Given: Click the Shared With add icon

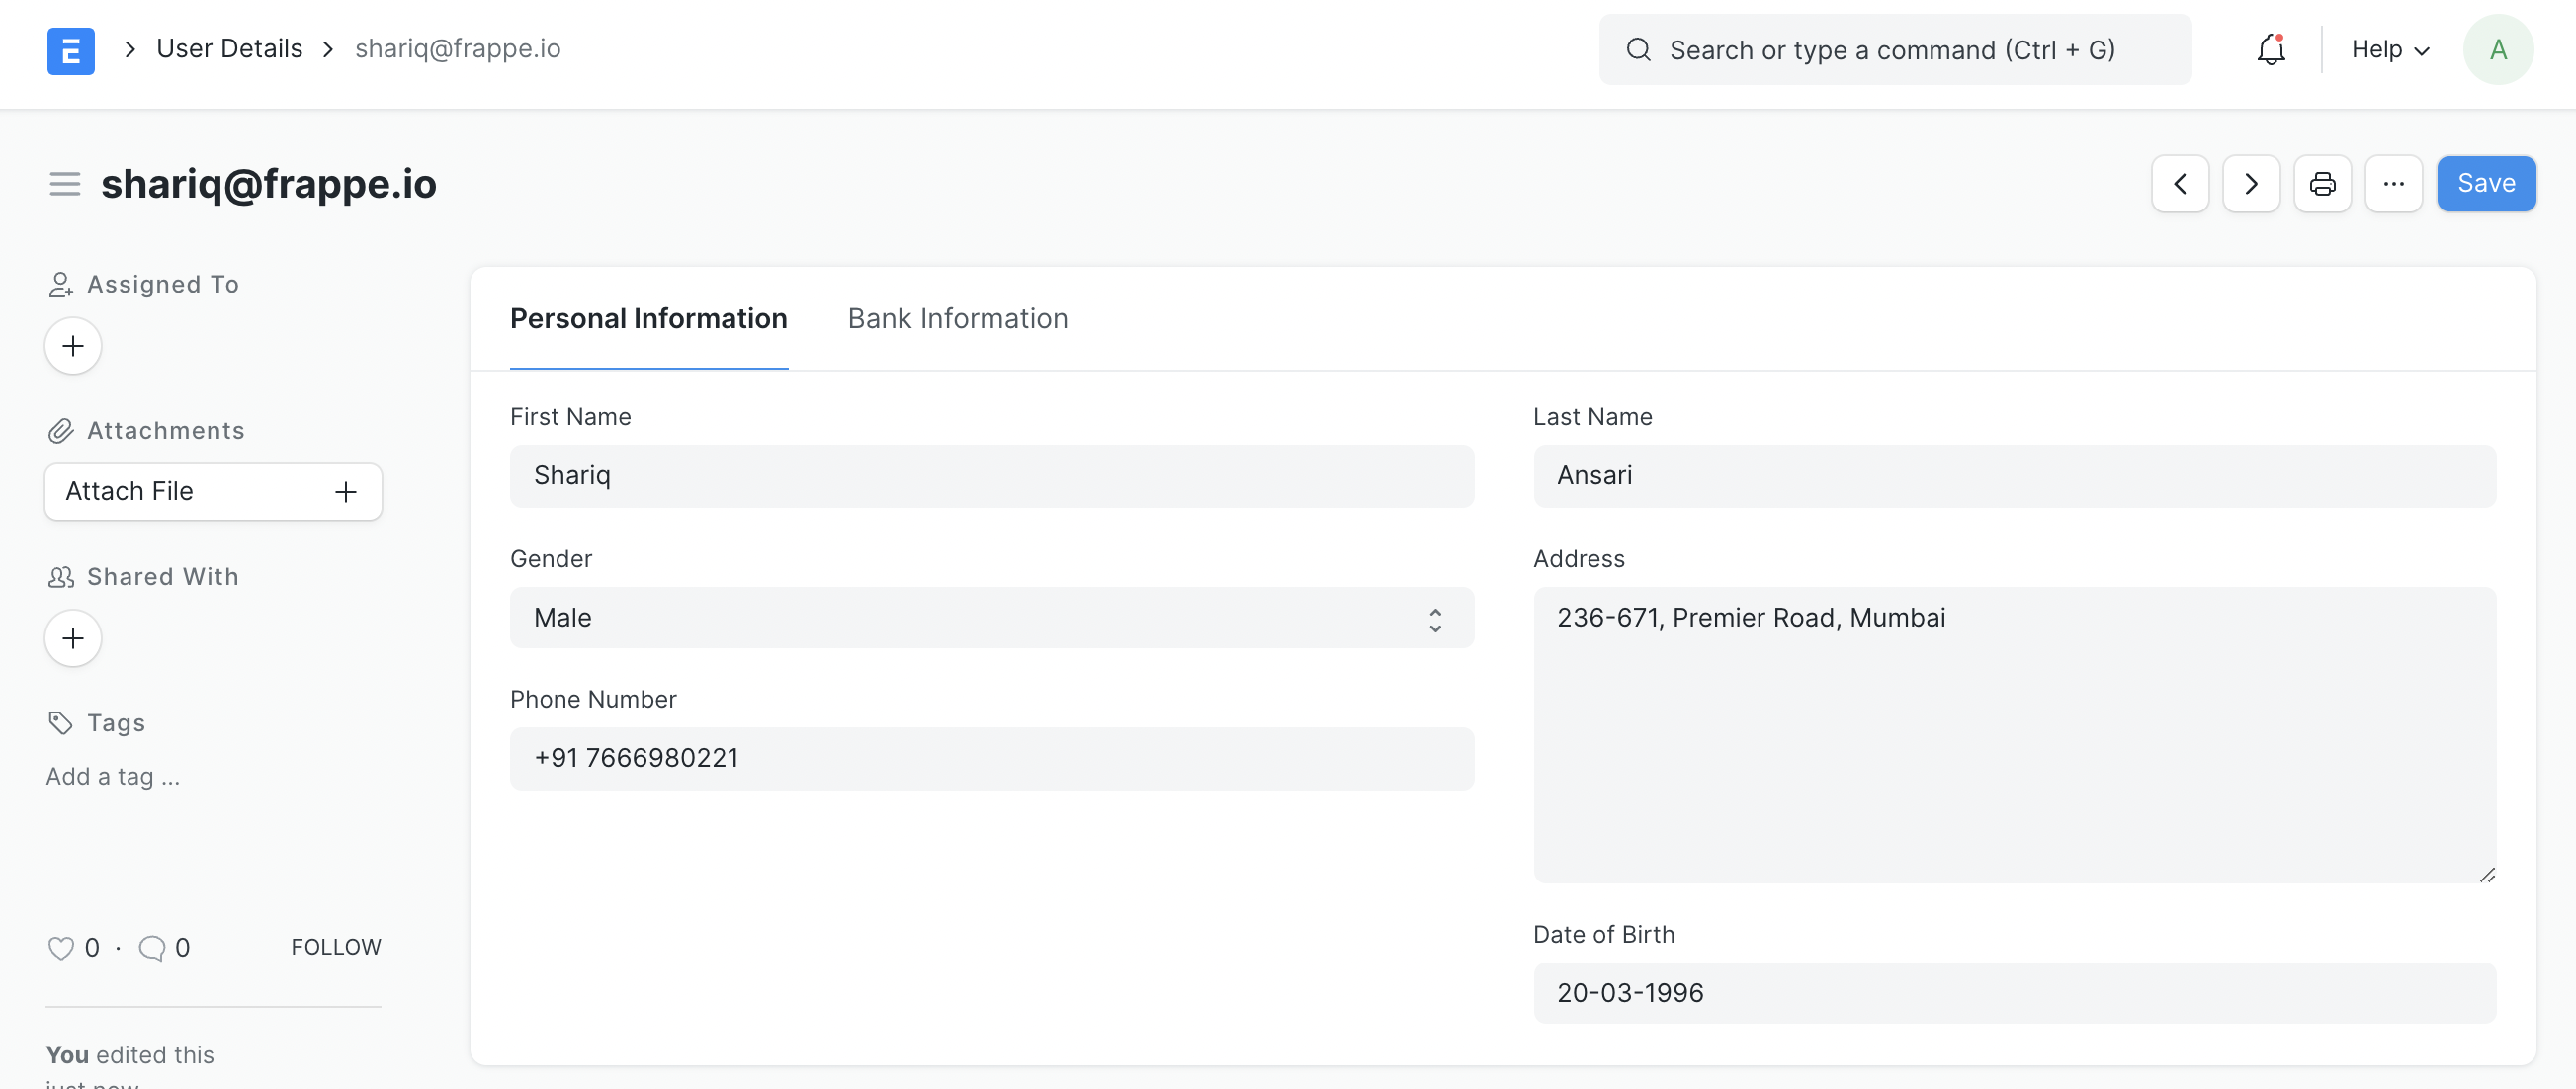Looking at the screenshot, I should click(x=74, y=637).
